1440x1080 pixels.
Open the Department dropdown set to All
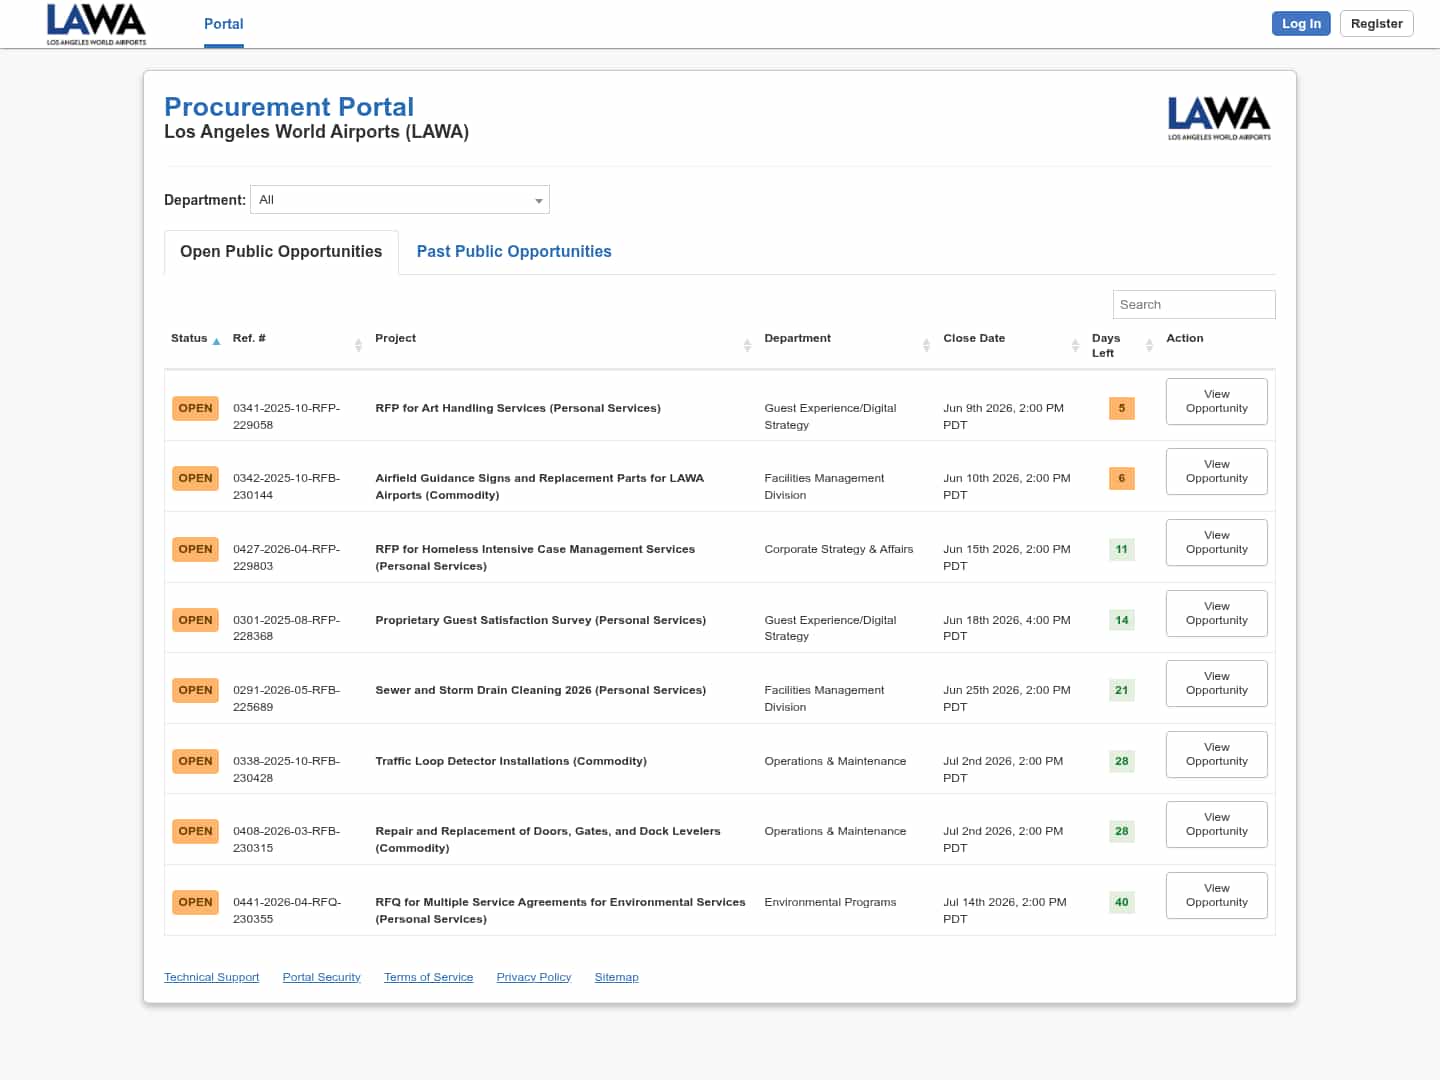pyautogui.click(x=400, y=200)
